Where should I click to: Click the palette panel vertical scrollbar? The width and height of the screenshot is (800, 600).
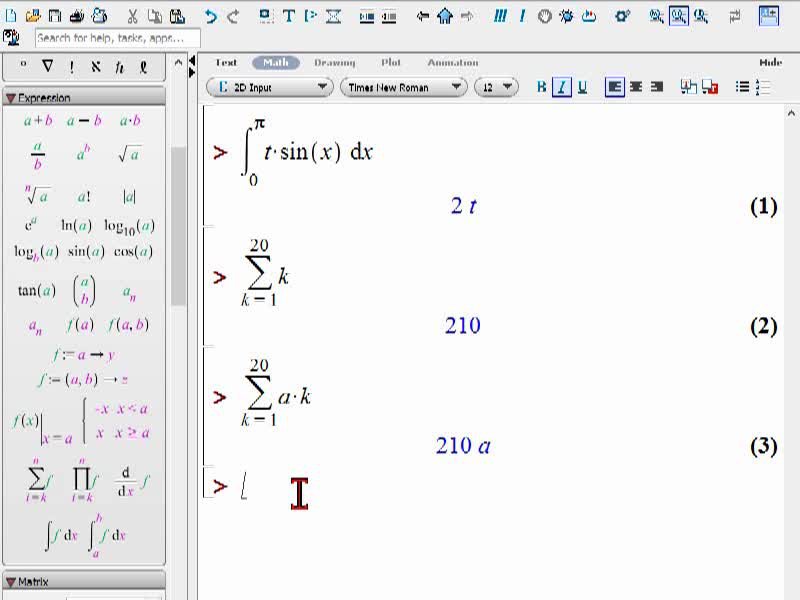pos(178,226)
